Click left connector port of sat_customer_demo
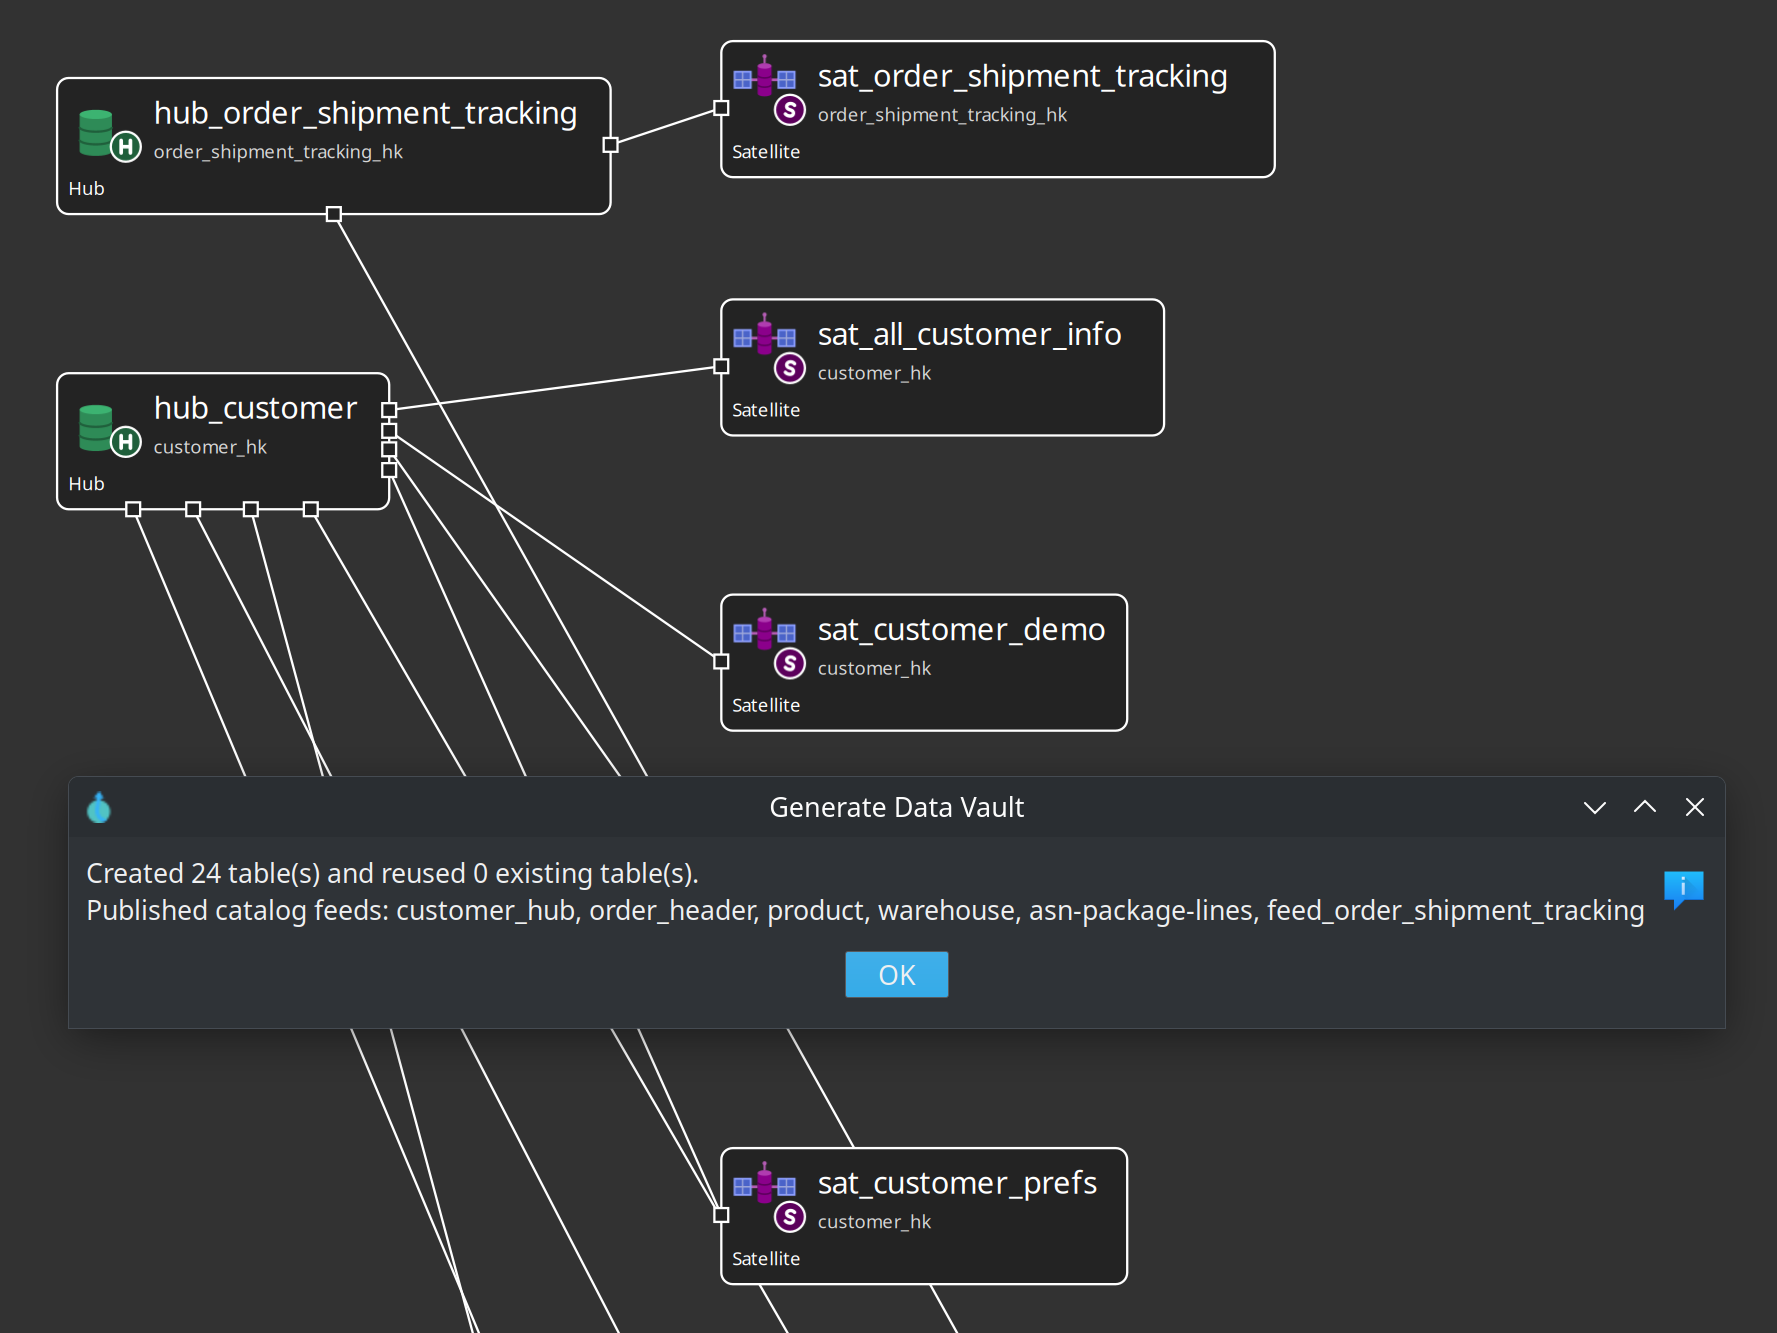Image resolution: width=1777 pixels, height=1333 pixels. (x=721, y=661)
